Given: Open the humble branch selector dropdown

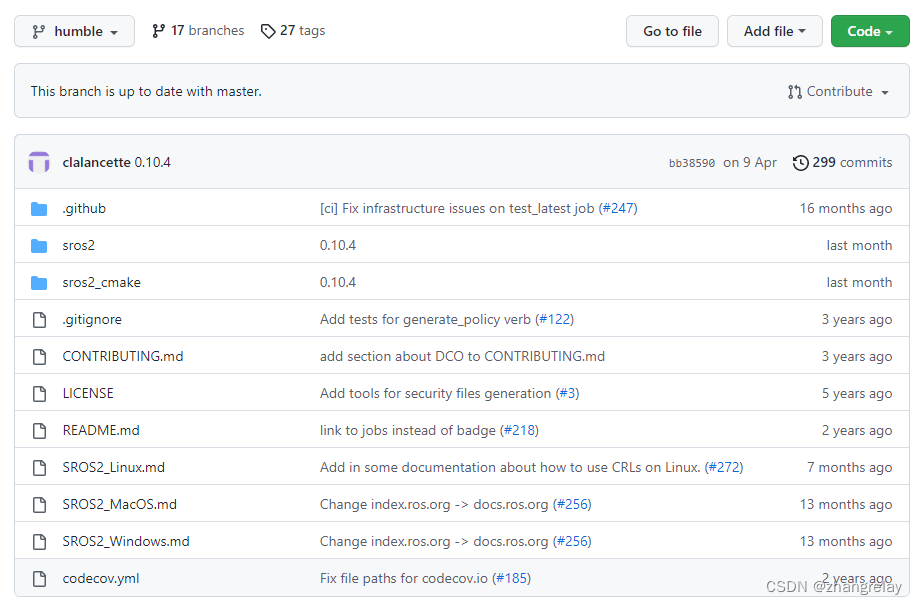Looking at the screenshot, I should coord(74,31).
